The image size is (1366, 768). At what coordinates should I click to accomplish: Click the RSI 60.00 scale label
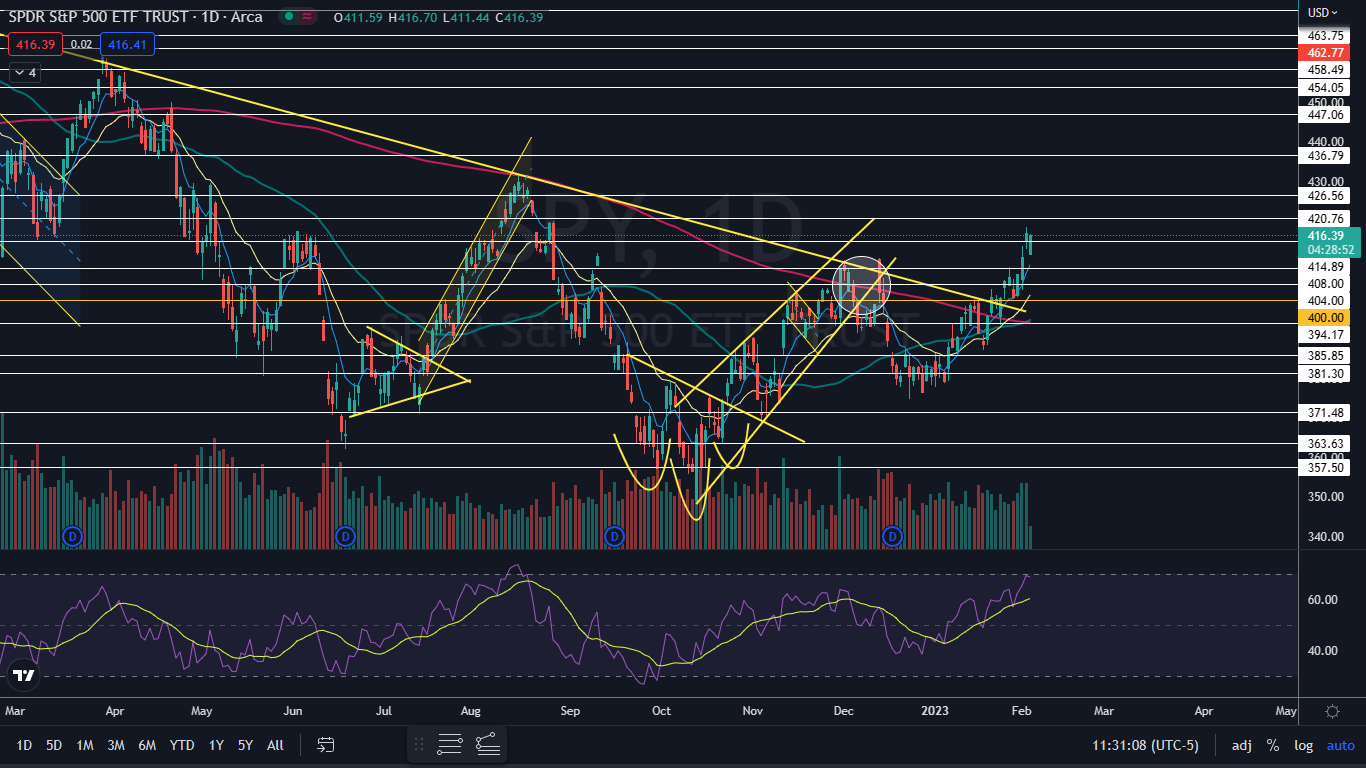[1323, 599]
